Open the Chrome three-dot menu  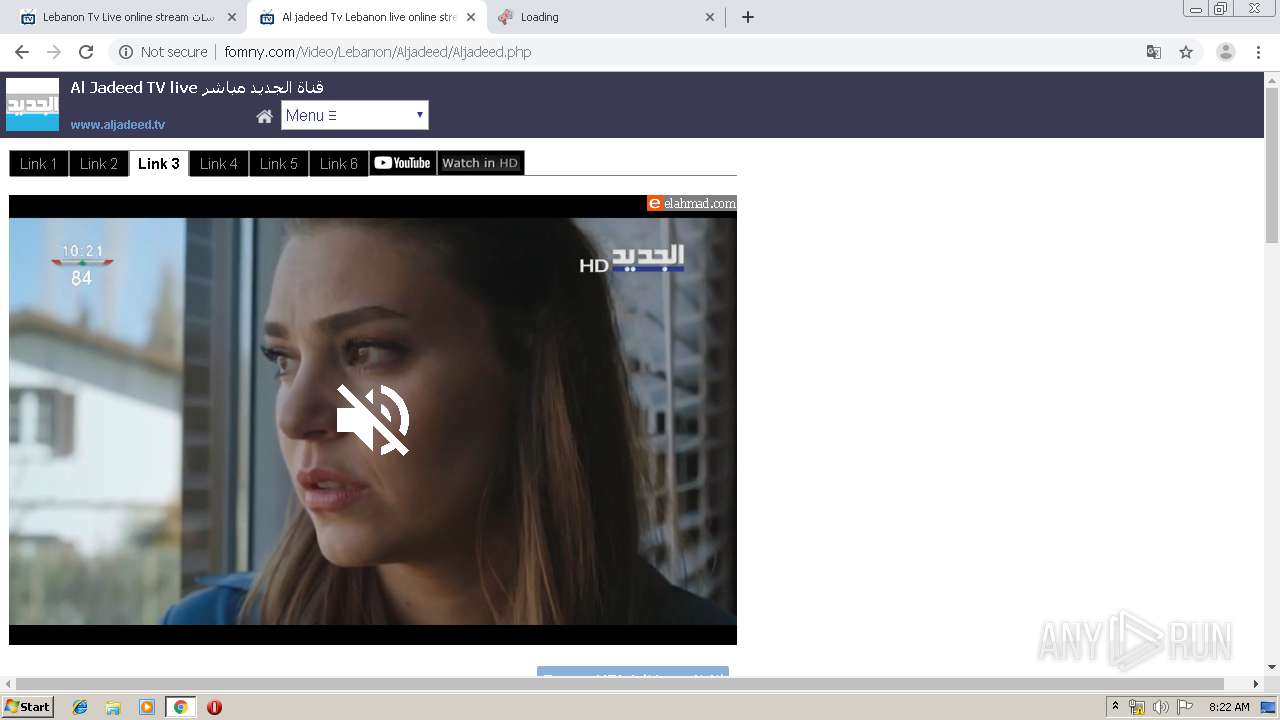pyautogui.click(x=1258, y=52)
